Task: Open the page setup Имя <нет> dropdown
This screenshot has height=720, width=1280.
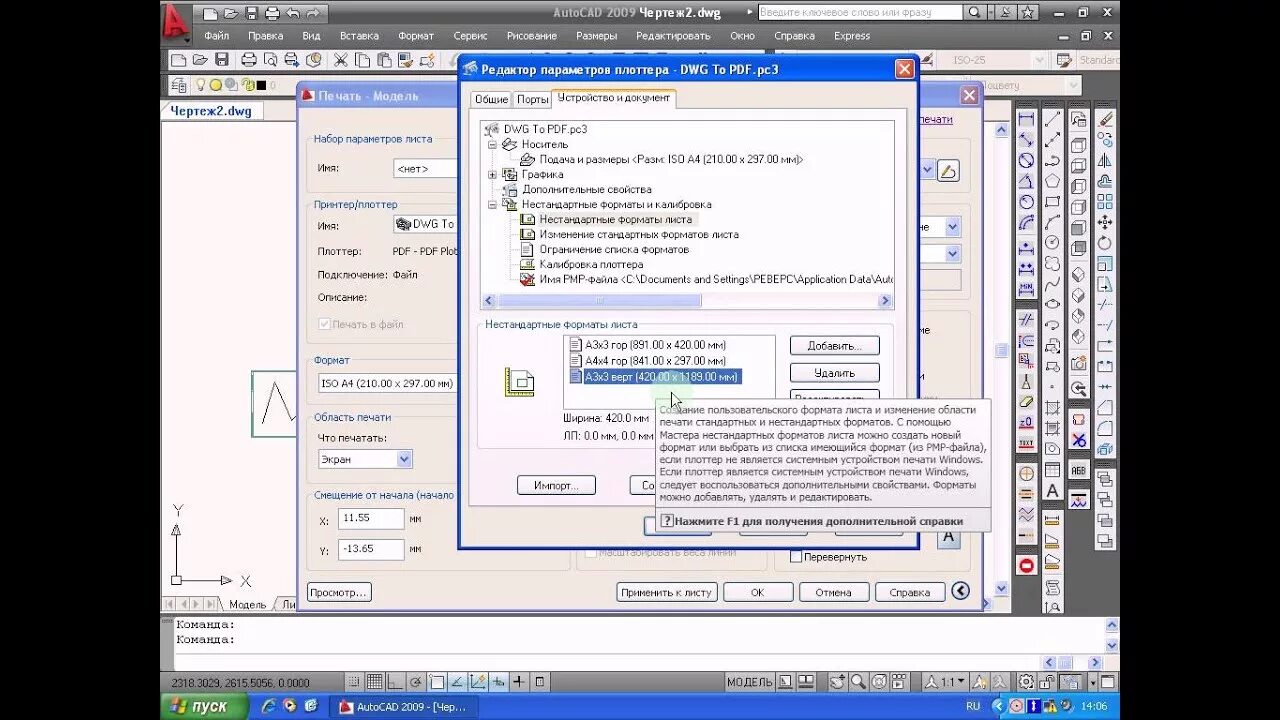Action: [425, 169]
